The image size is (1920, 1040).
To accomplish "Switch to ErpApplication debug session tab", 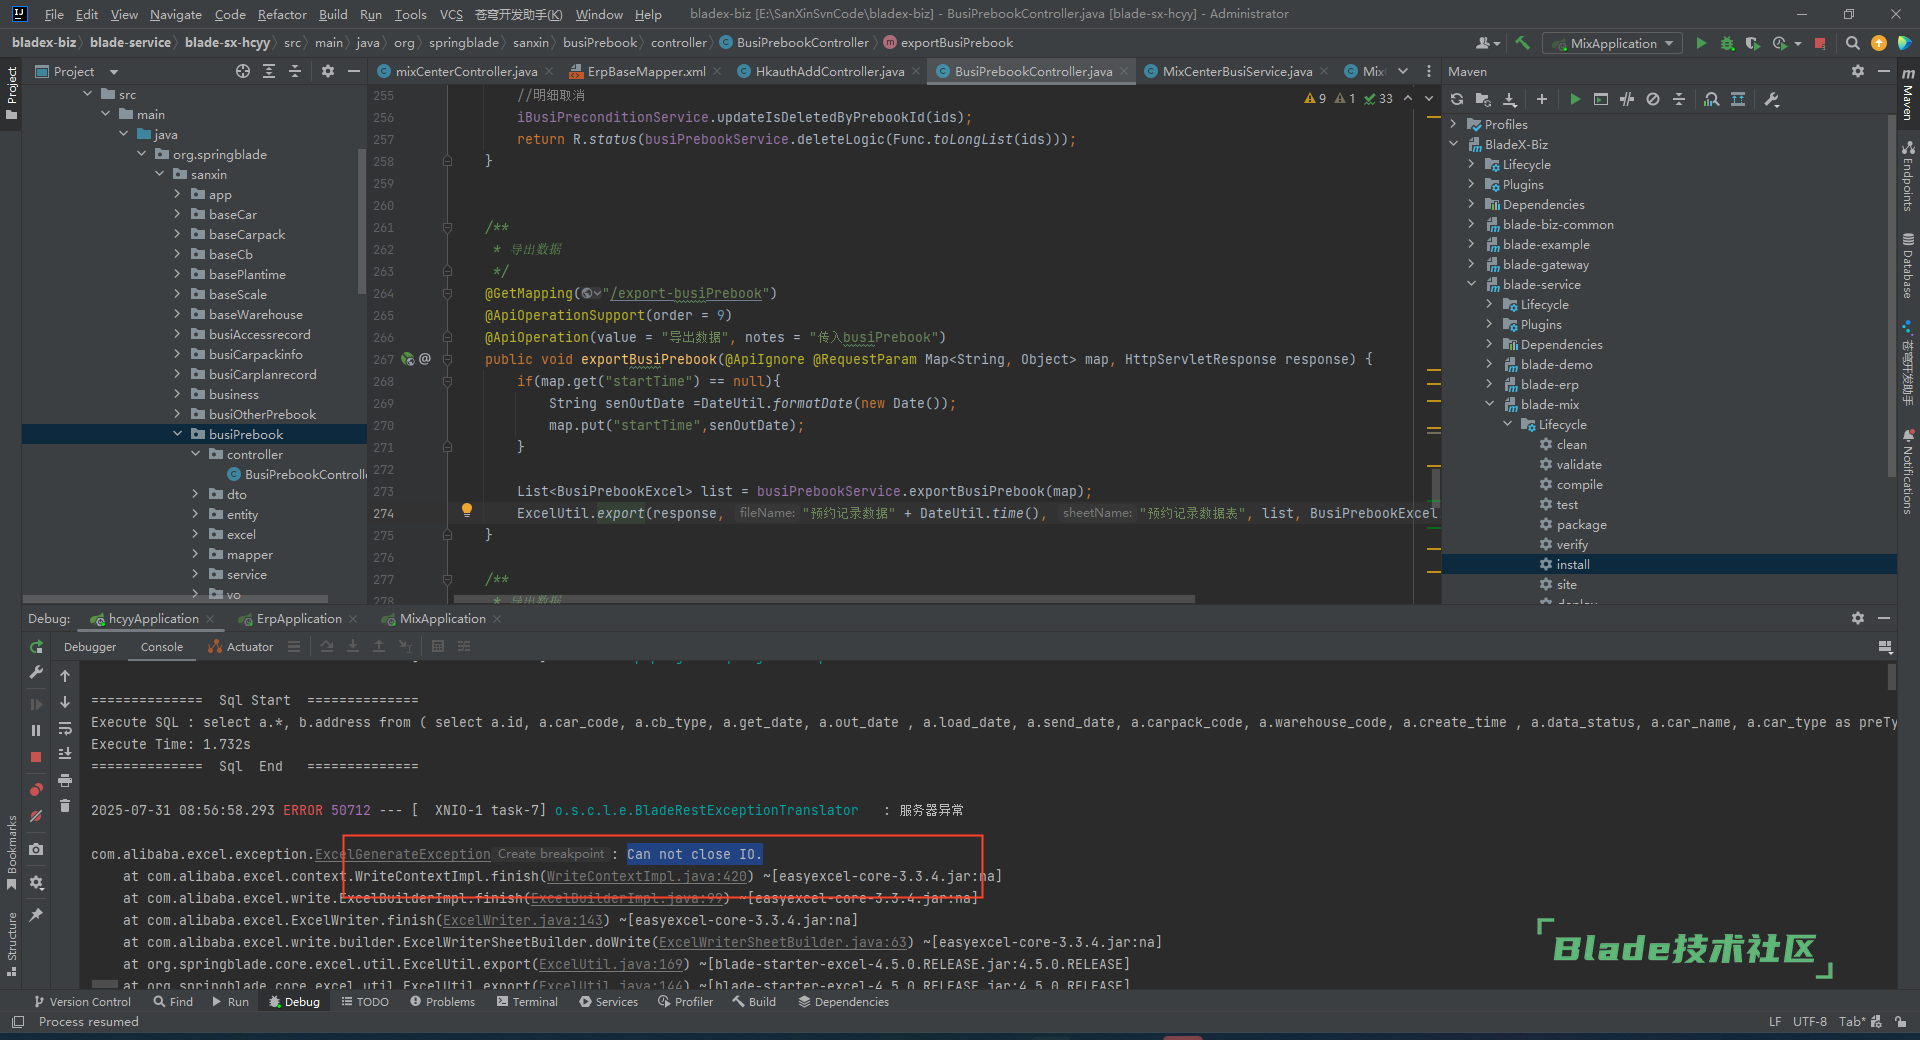I will (299, 619).
